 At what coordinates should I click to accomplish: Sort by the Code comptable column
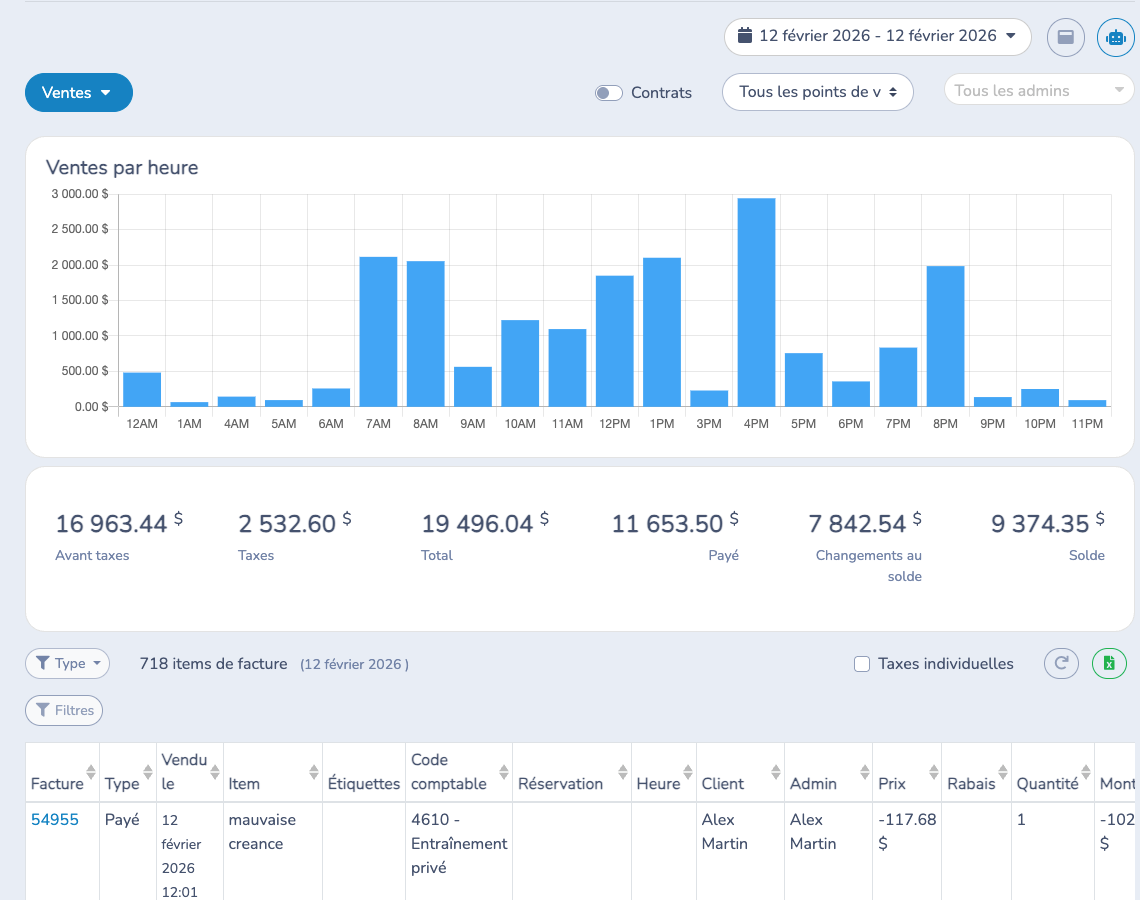pyautogui.click(x=459, y=772)
